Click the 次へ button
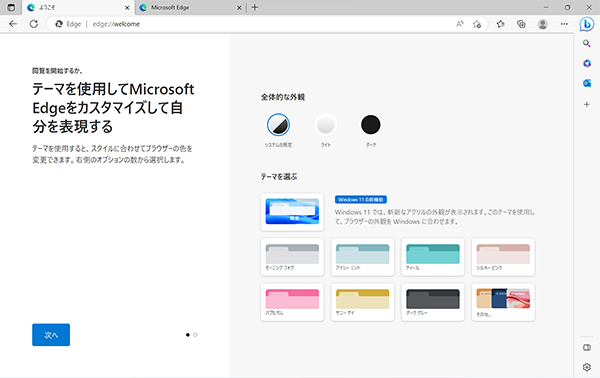 pos(51,335)
